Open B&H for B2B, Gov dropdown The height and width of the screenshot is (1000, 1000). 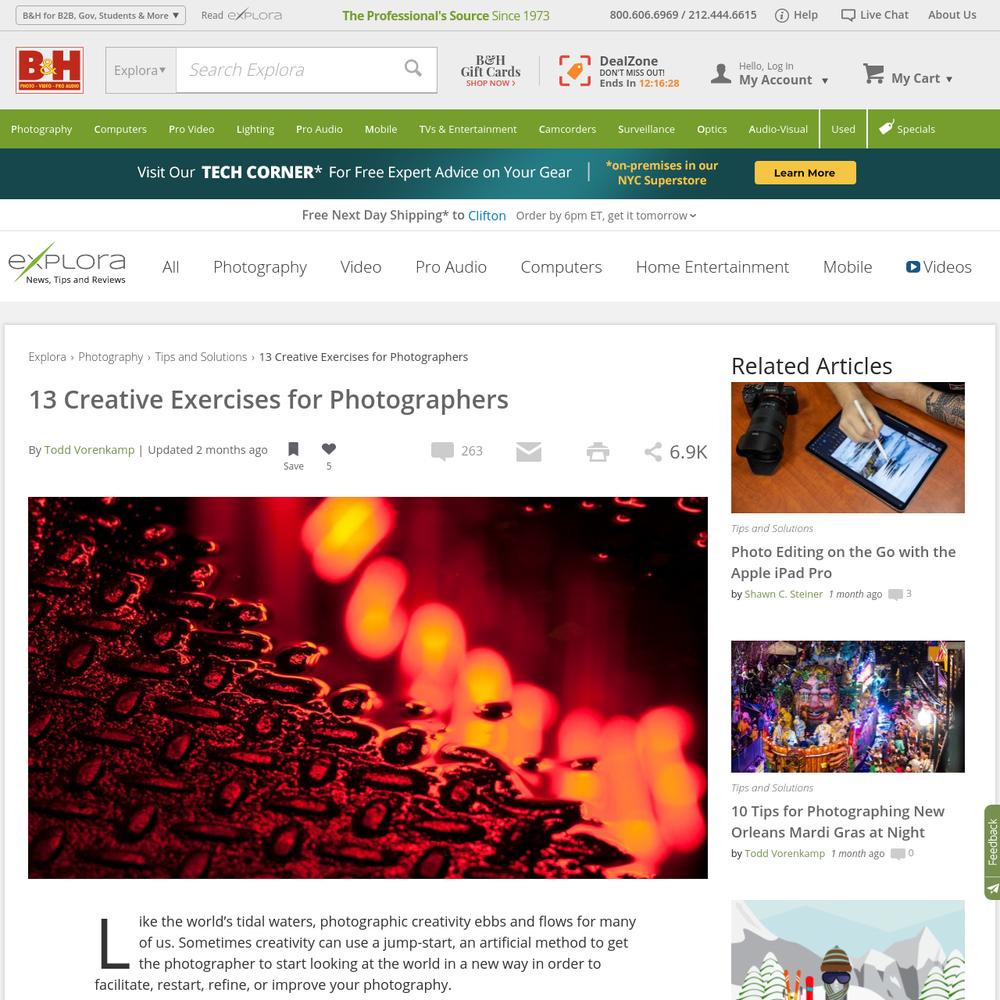101,15
